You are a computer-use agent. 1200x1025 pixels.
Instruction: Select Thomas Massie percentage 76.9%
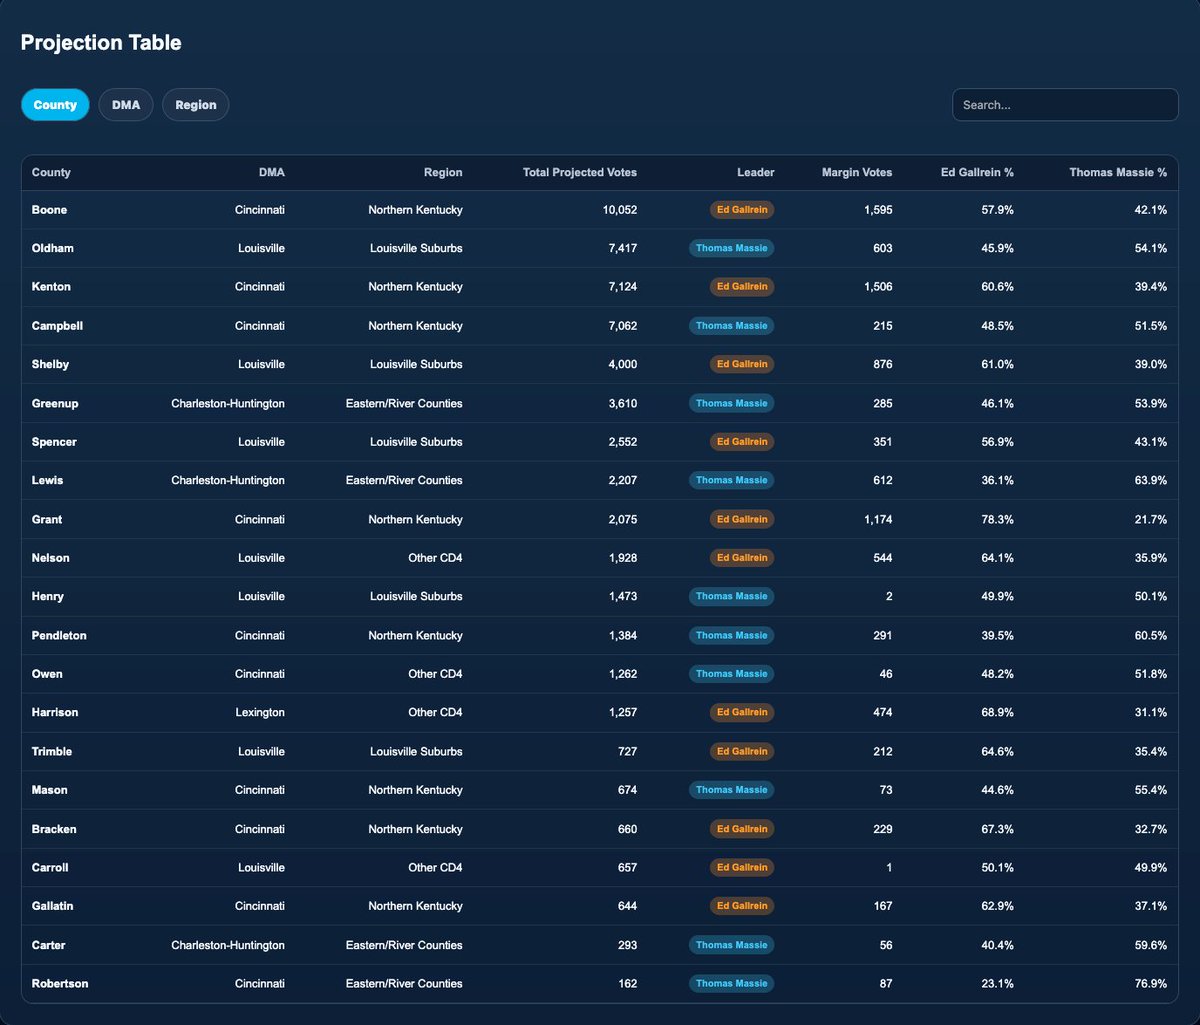(1151, 983)
